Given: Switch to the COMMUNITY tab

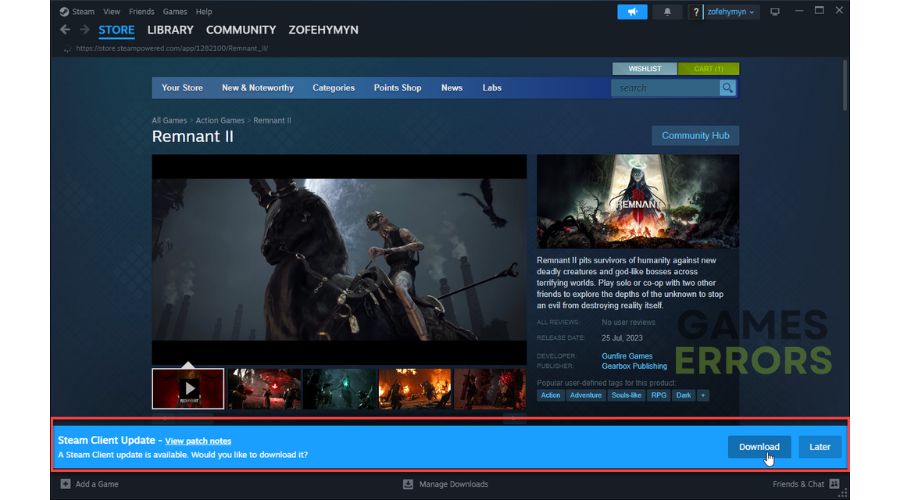Looking at the screenshot, I should (241, 30).
